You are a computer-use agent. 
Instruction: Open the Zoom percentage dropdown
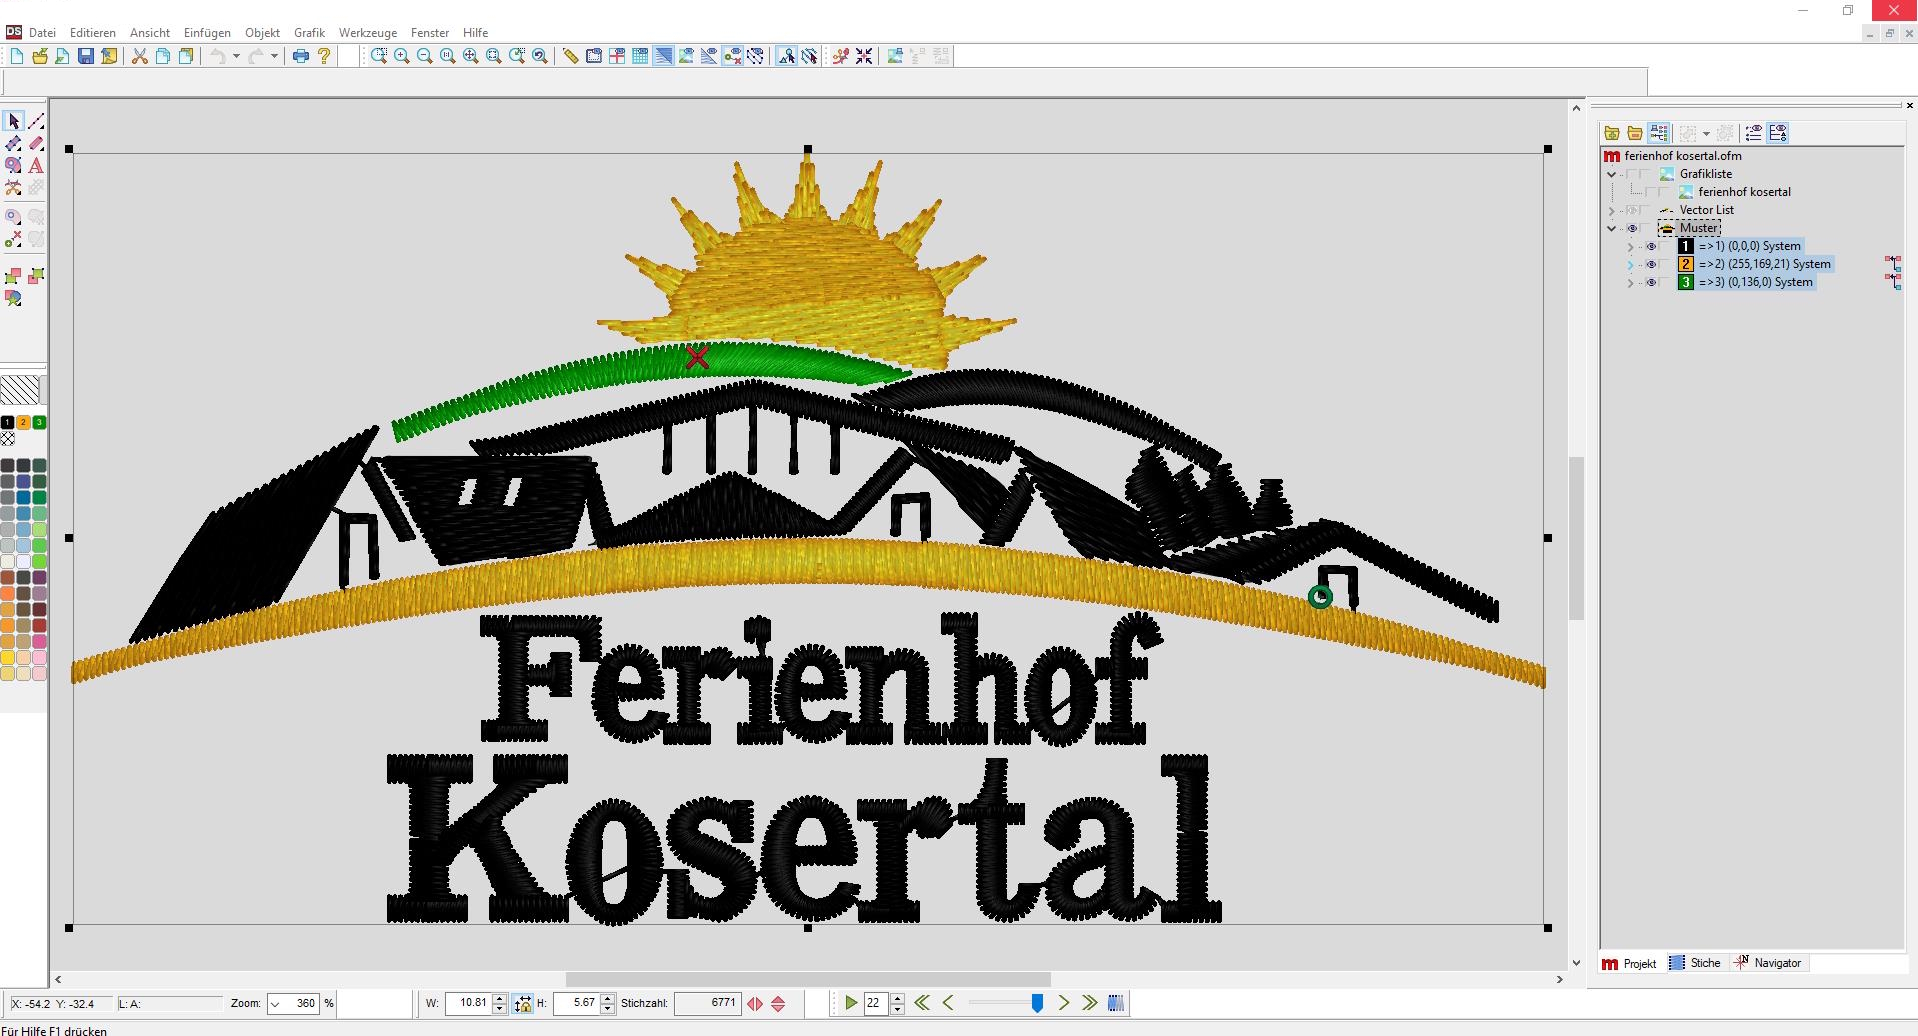point(276,1003)
